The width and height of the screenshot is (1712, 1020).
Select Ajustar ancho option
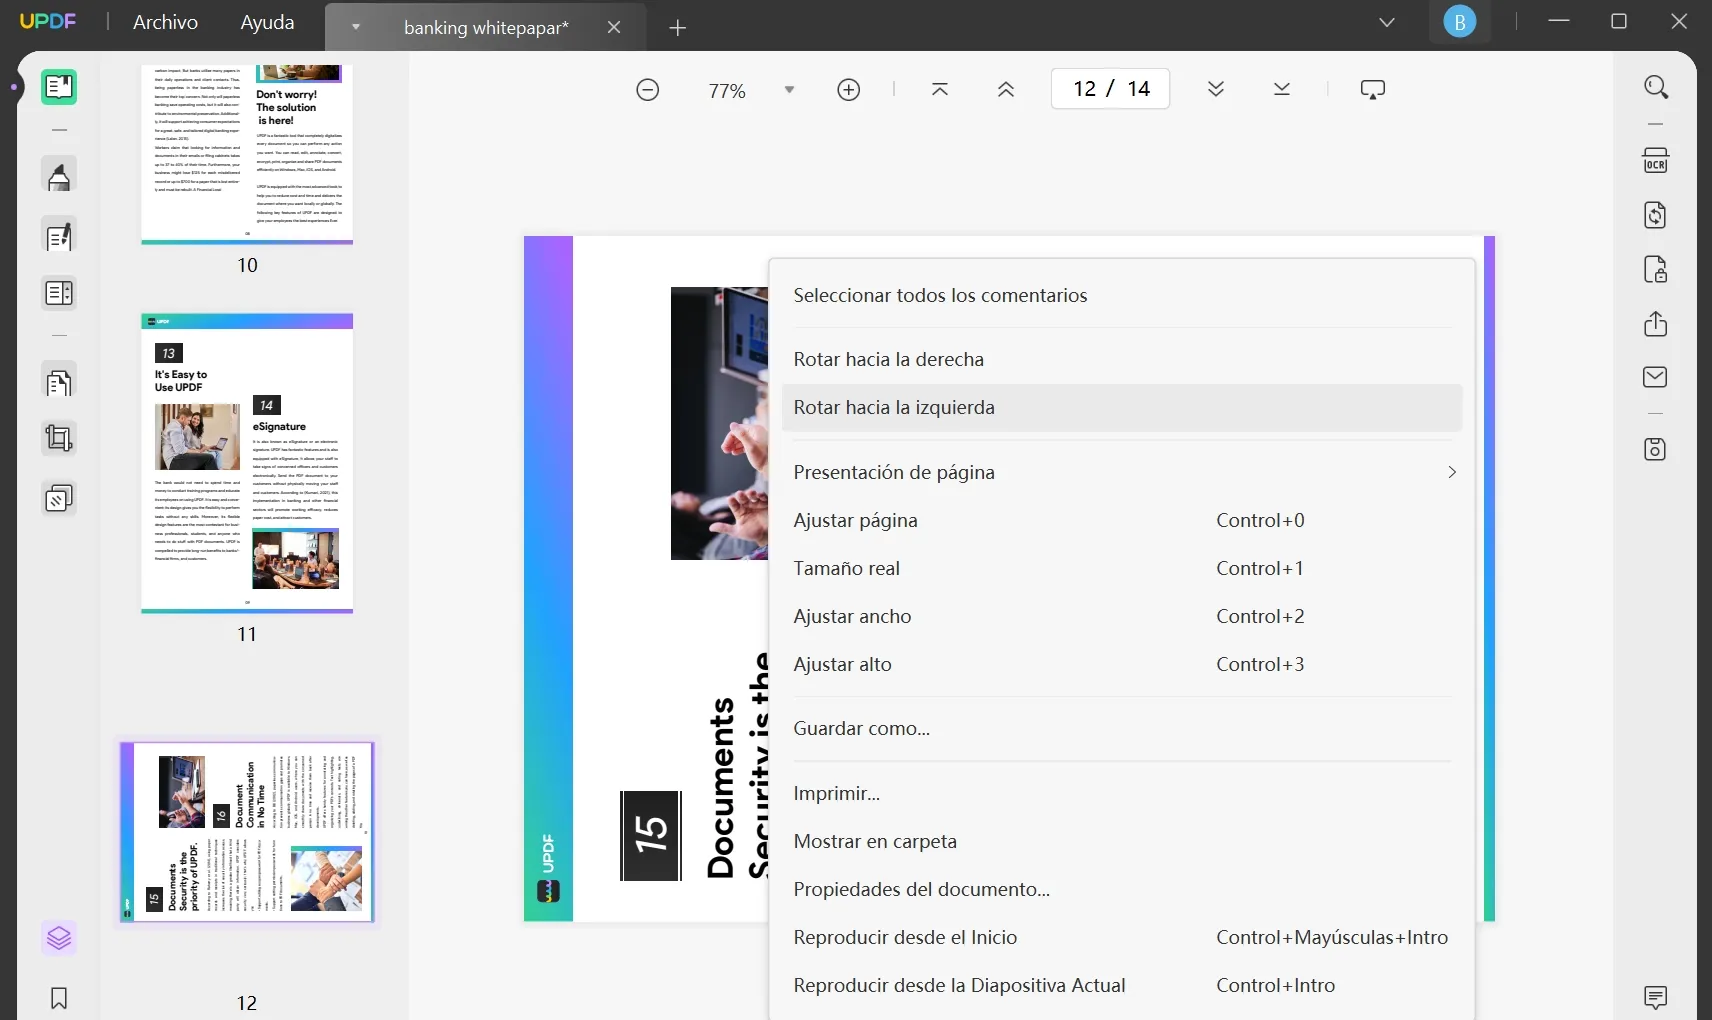tap(1122, 616)
